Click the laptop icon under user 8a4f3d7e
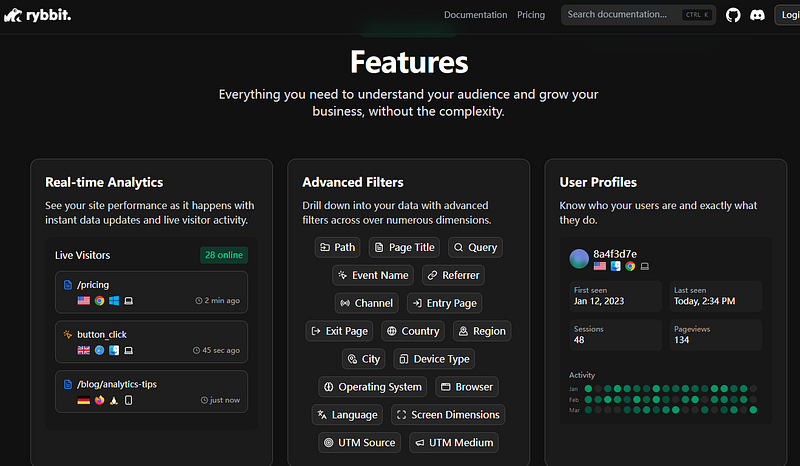Screen dimensions: 800x466 point(645,266)
